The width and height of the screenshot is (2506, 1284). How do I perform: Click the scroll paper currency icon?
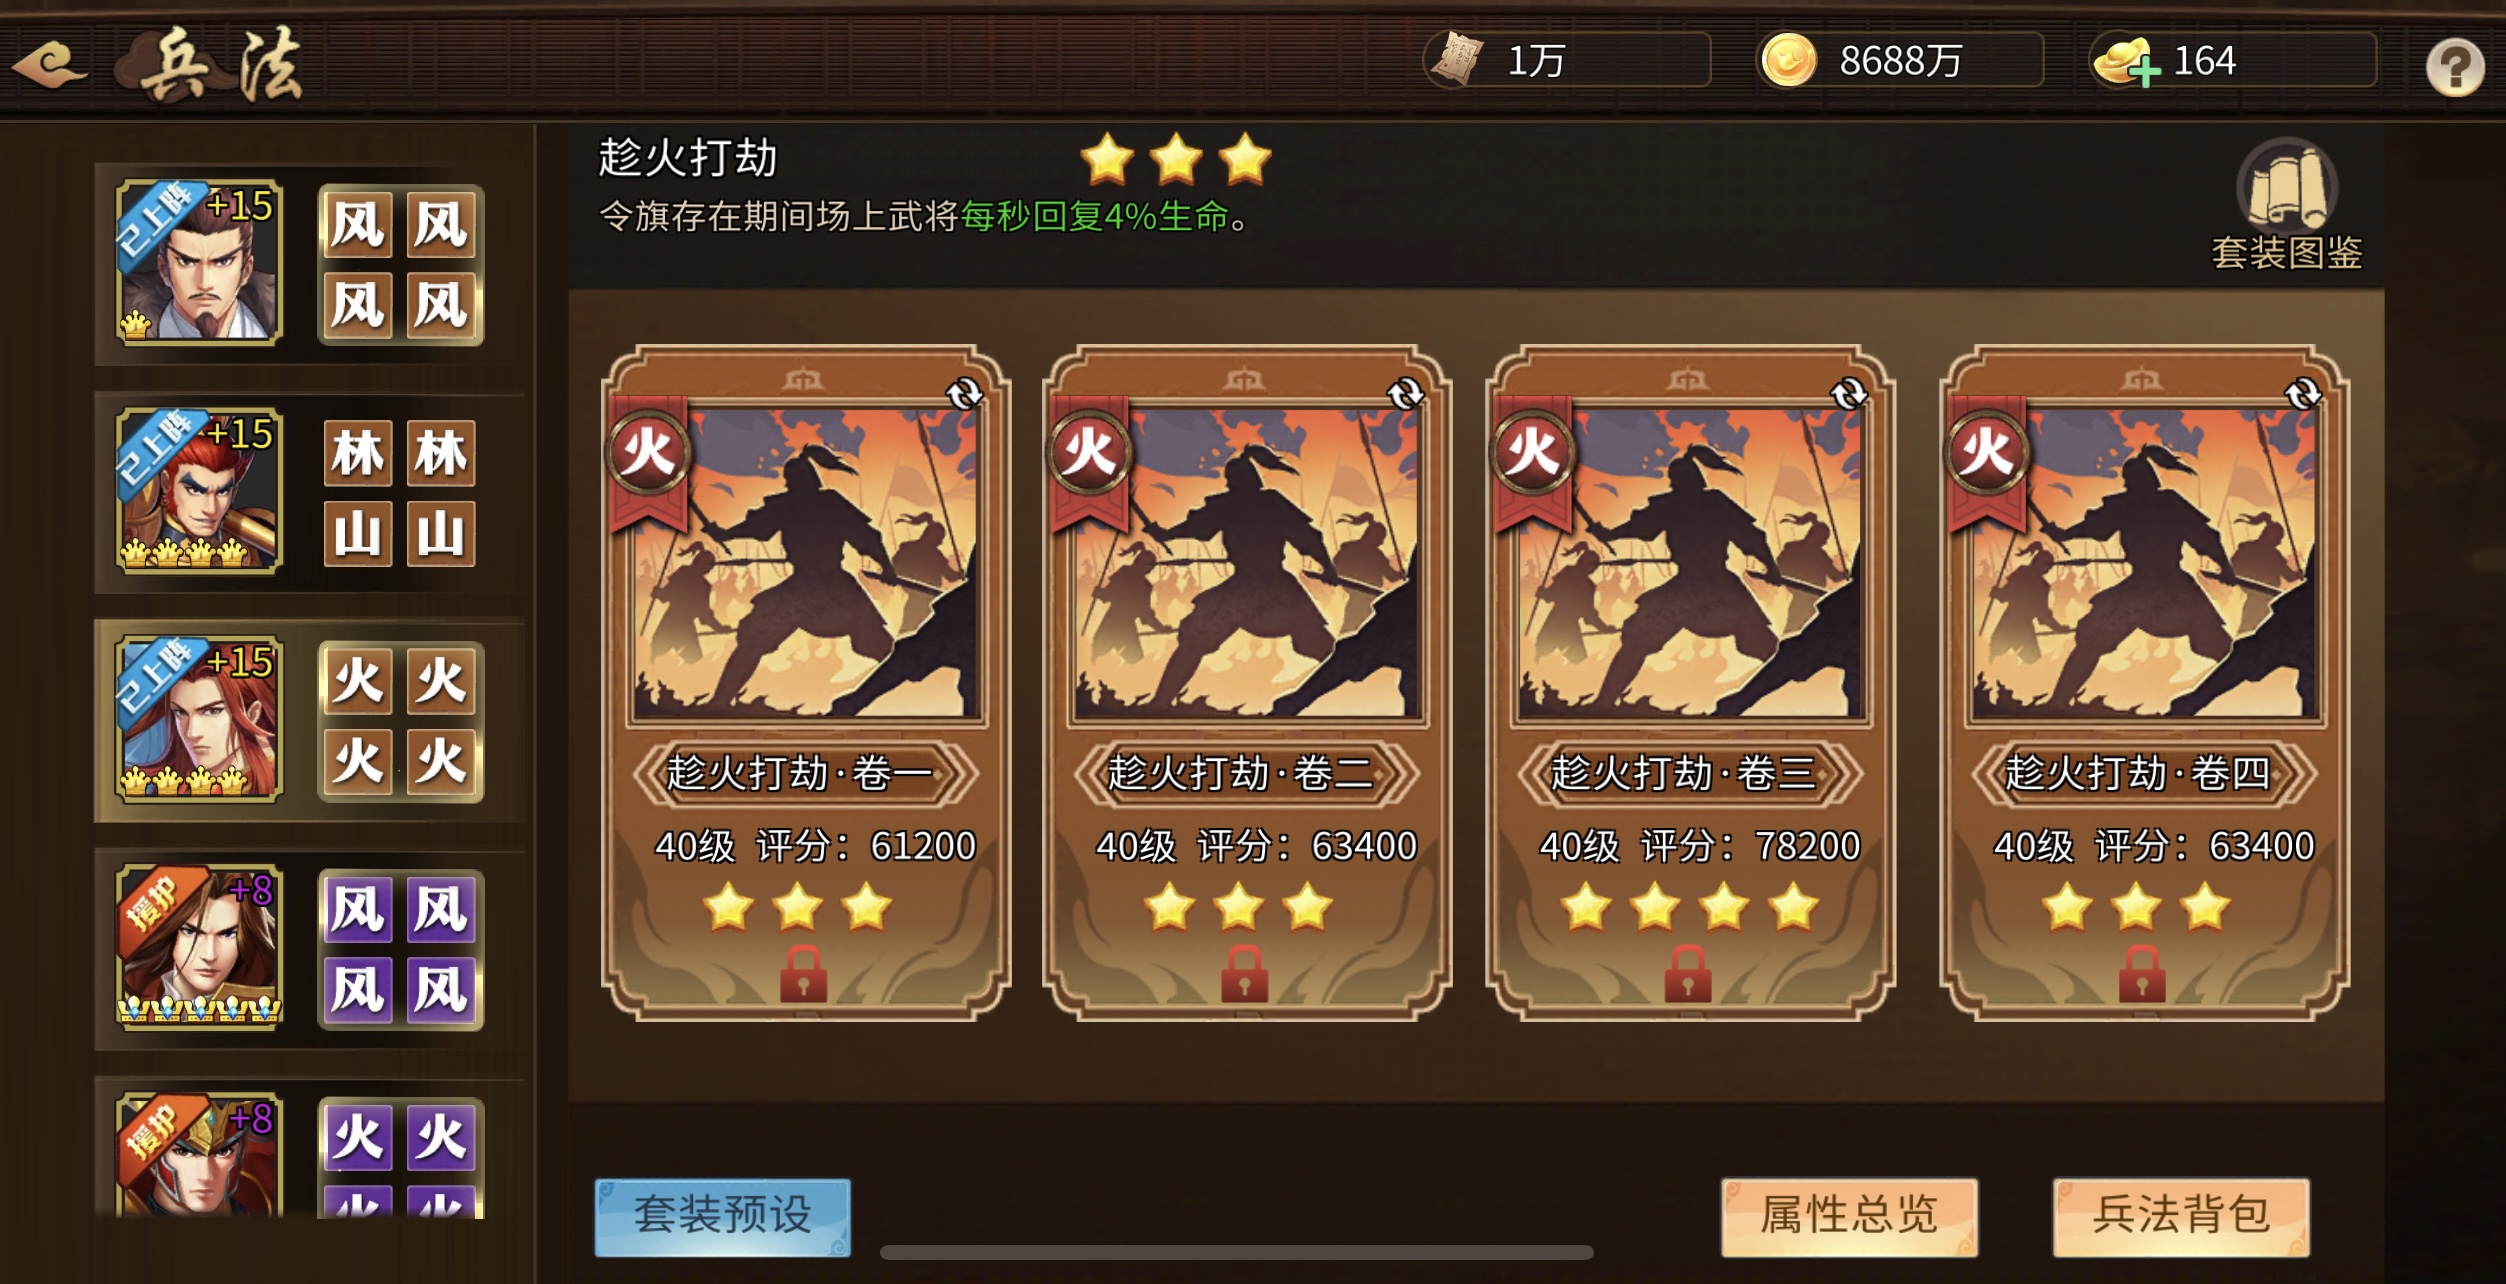coord(1456,59)
